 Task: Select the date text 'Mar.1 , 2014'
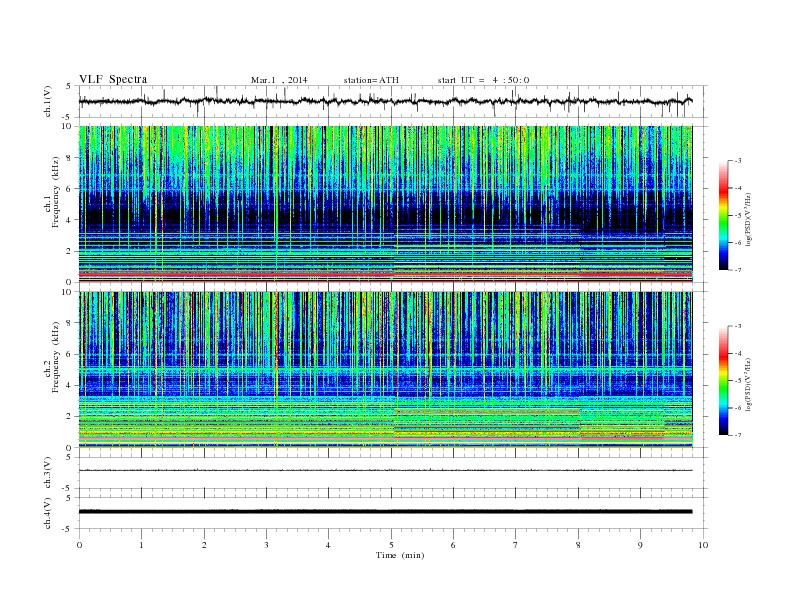(x=279, y=80)
